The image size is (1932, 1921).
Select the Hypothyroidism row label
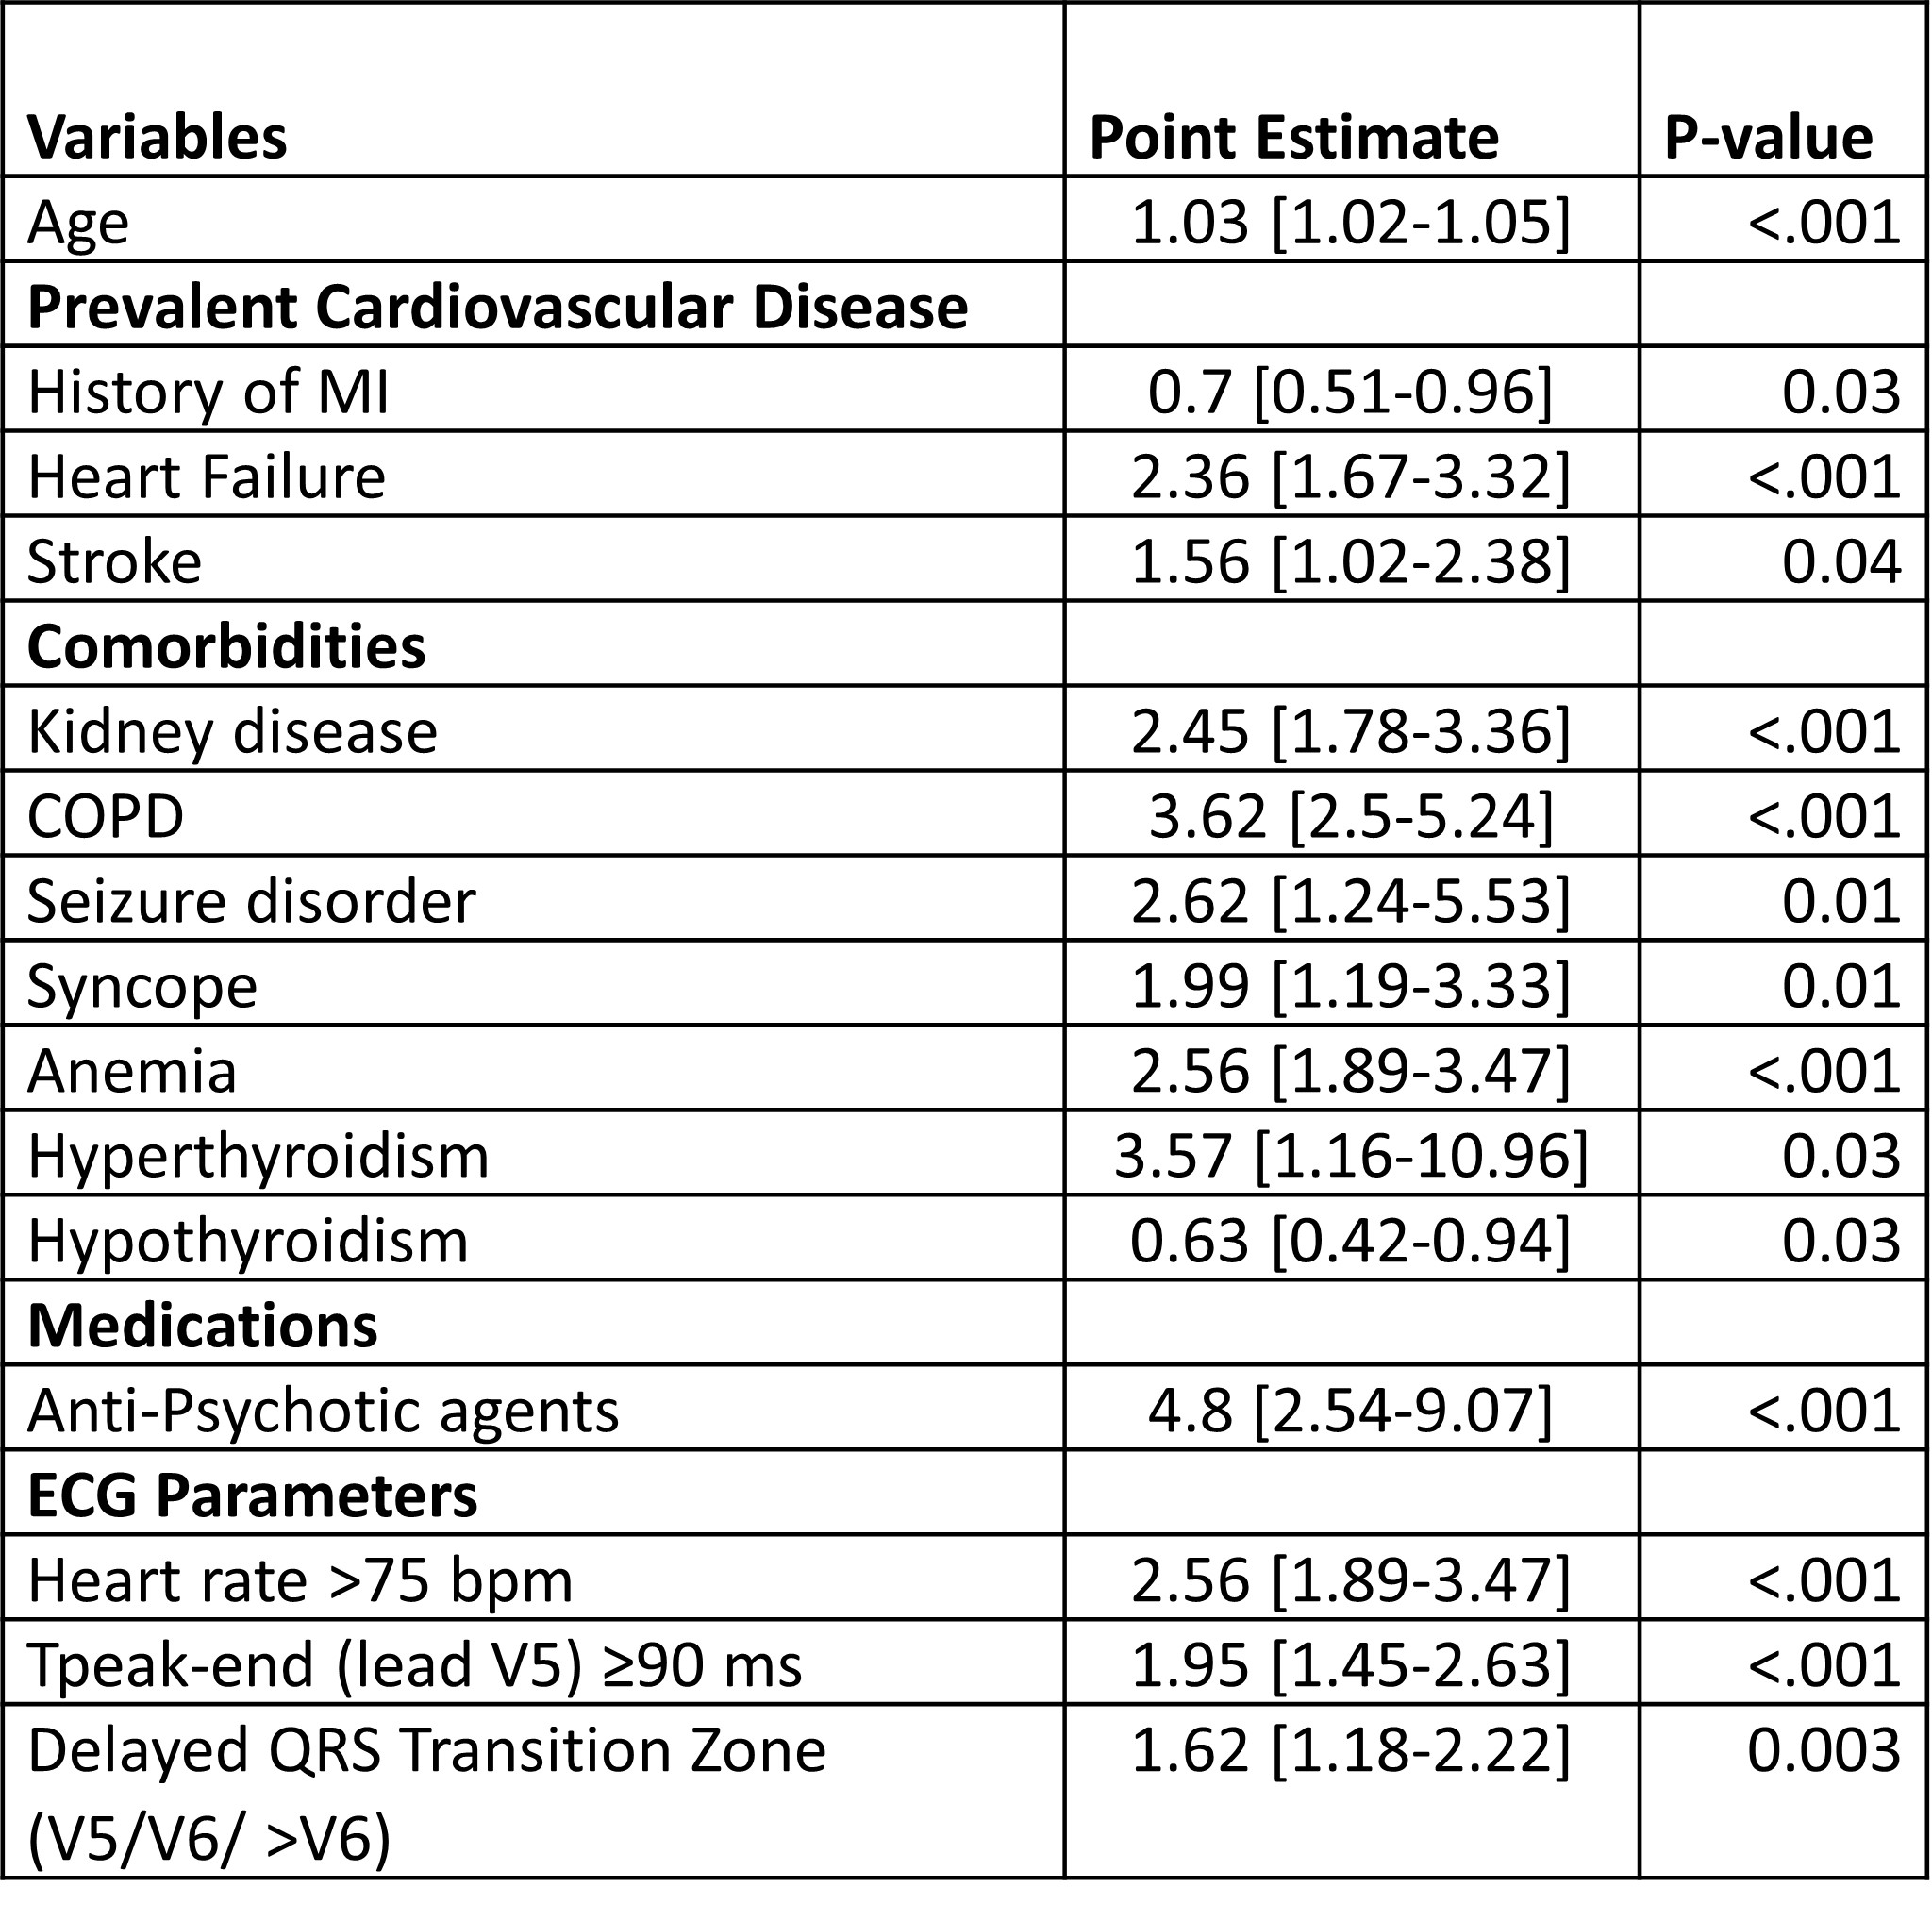coord(248,1242)
